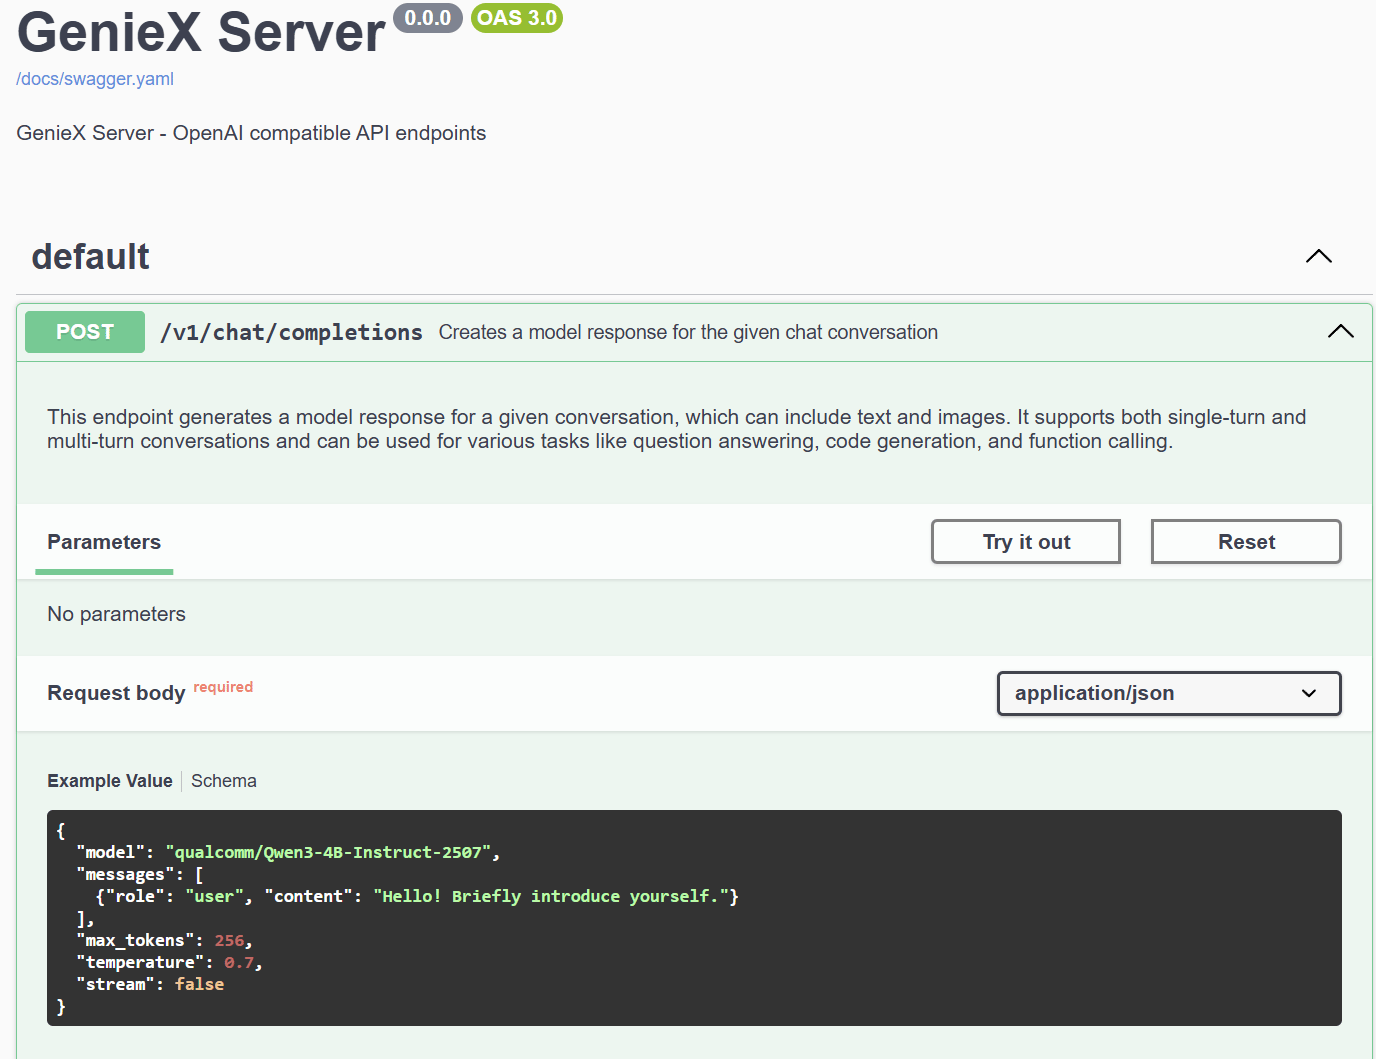The width and height of the screenshot is (1376, 1059).
Task: Click the Reset button
Action: point(1246,542)
